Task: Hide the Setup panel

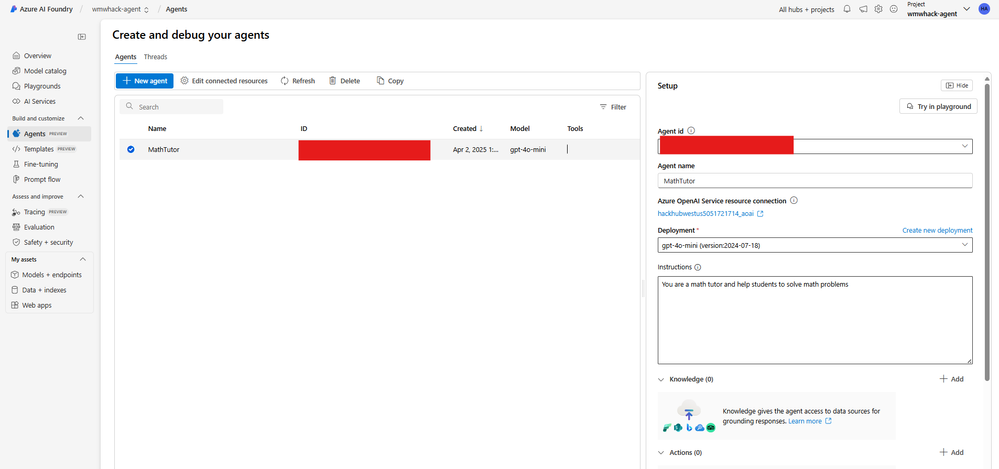Action: pos(956,85)
